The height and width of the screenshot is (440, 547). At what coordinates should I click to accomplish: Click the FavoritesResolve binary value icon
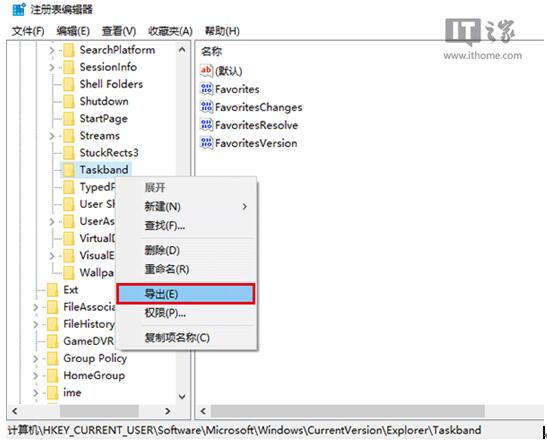(206, 125)
